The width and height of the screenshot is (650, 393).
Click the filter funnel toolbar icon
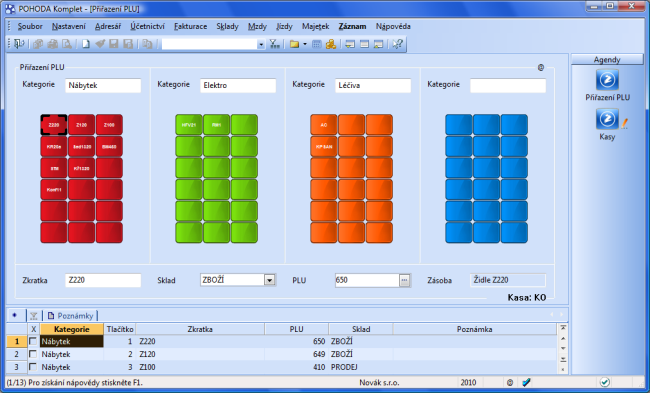274,44
